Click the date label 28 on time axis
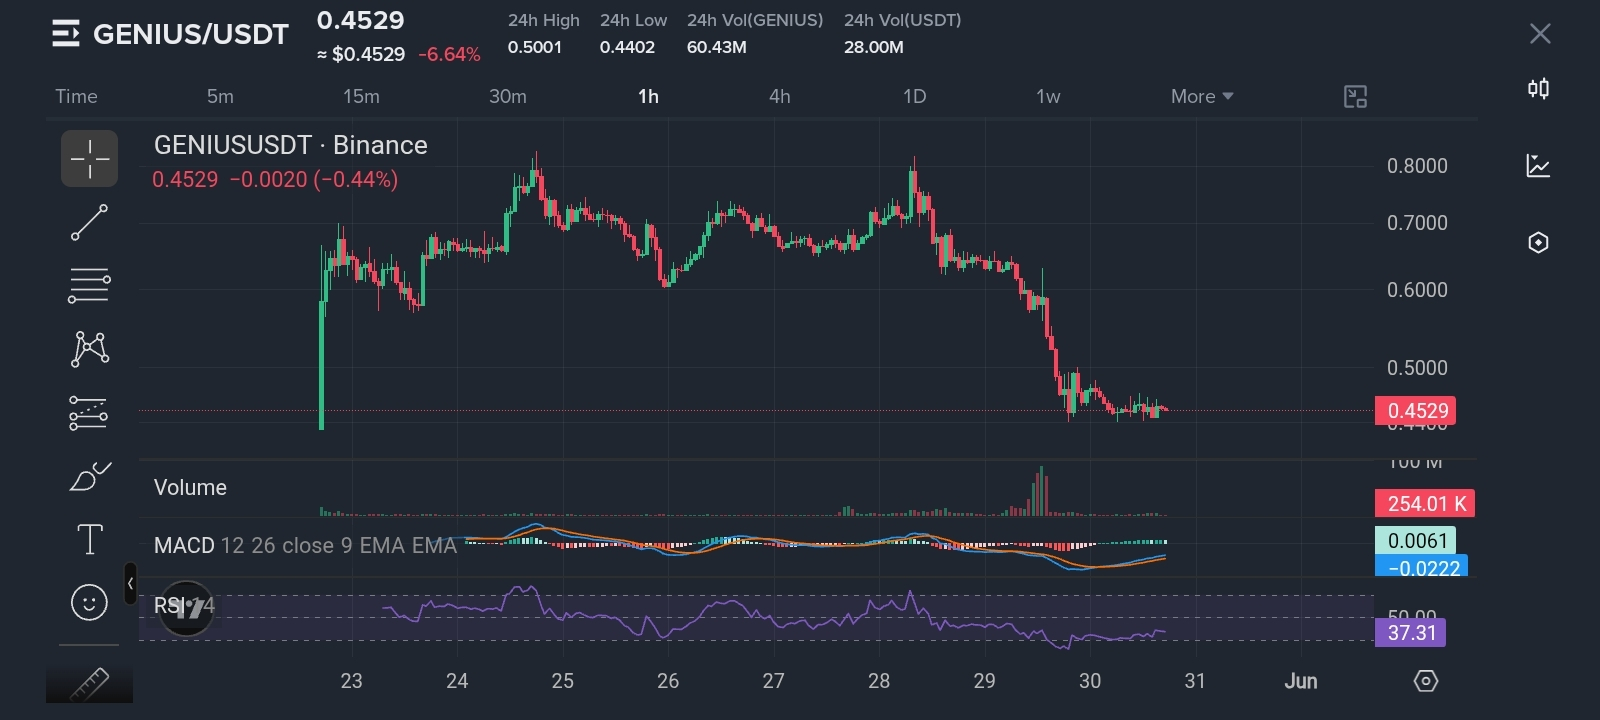 click(879, 681)
